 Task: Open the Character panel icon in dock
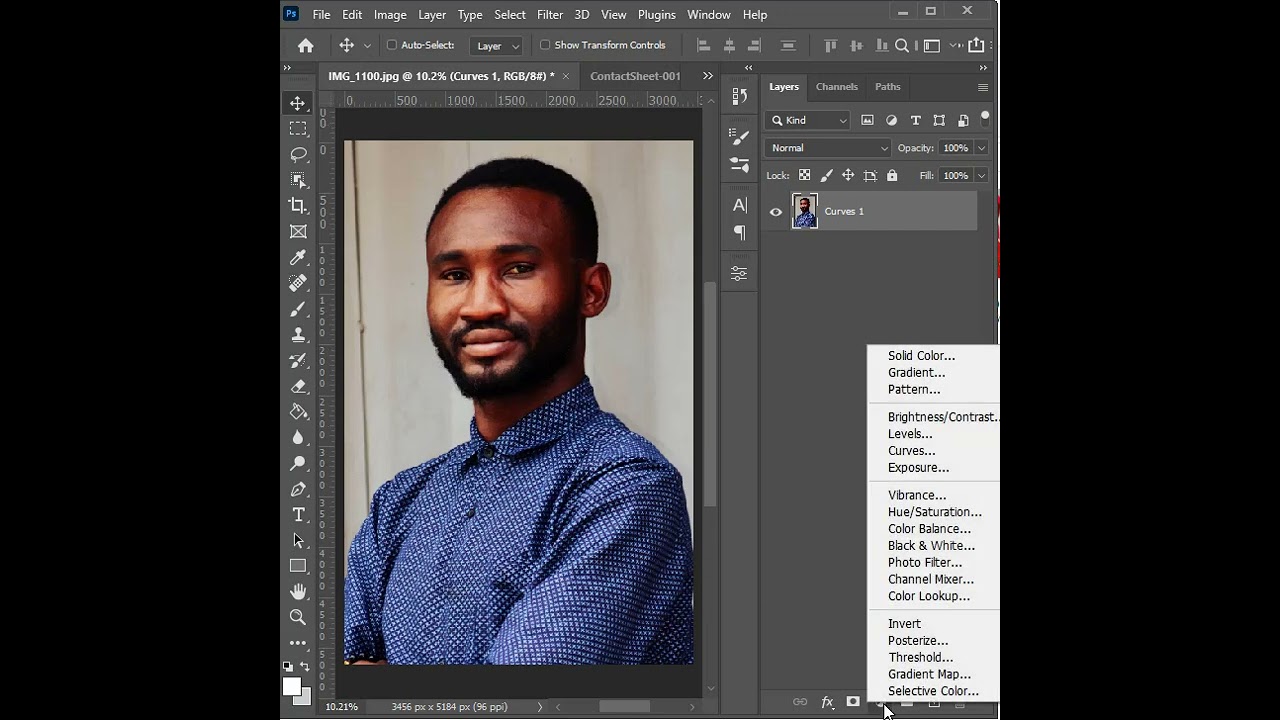pos(740,205)
